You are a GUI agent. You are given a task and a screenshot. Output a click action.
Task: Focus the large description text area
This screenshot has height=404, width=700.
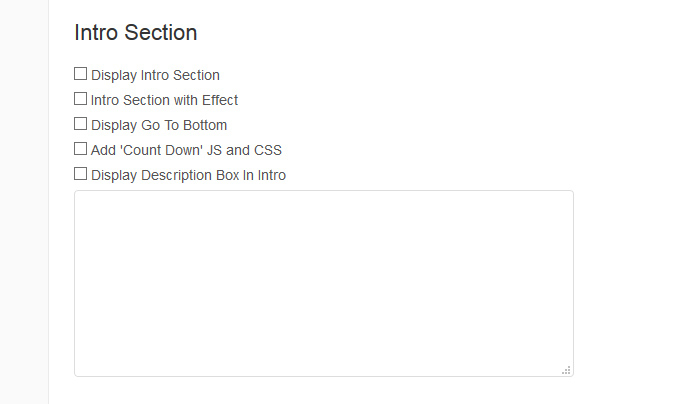tap(324, 283)
